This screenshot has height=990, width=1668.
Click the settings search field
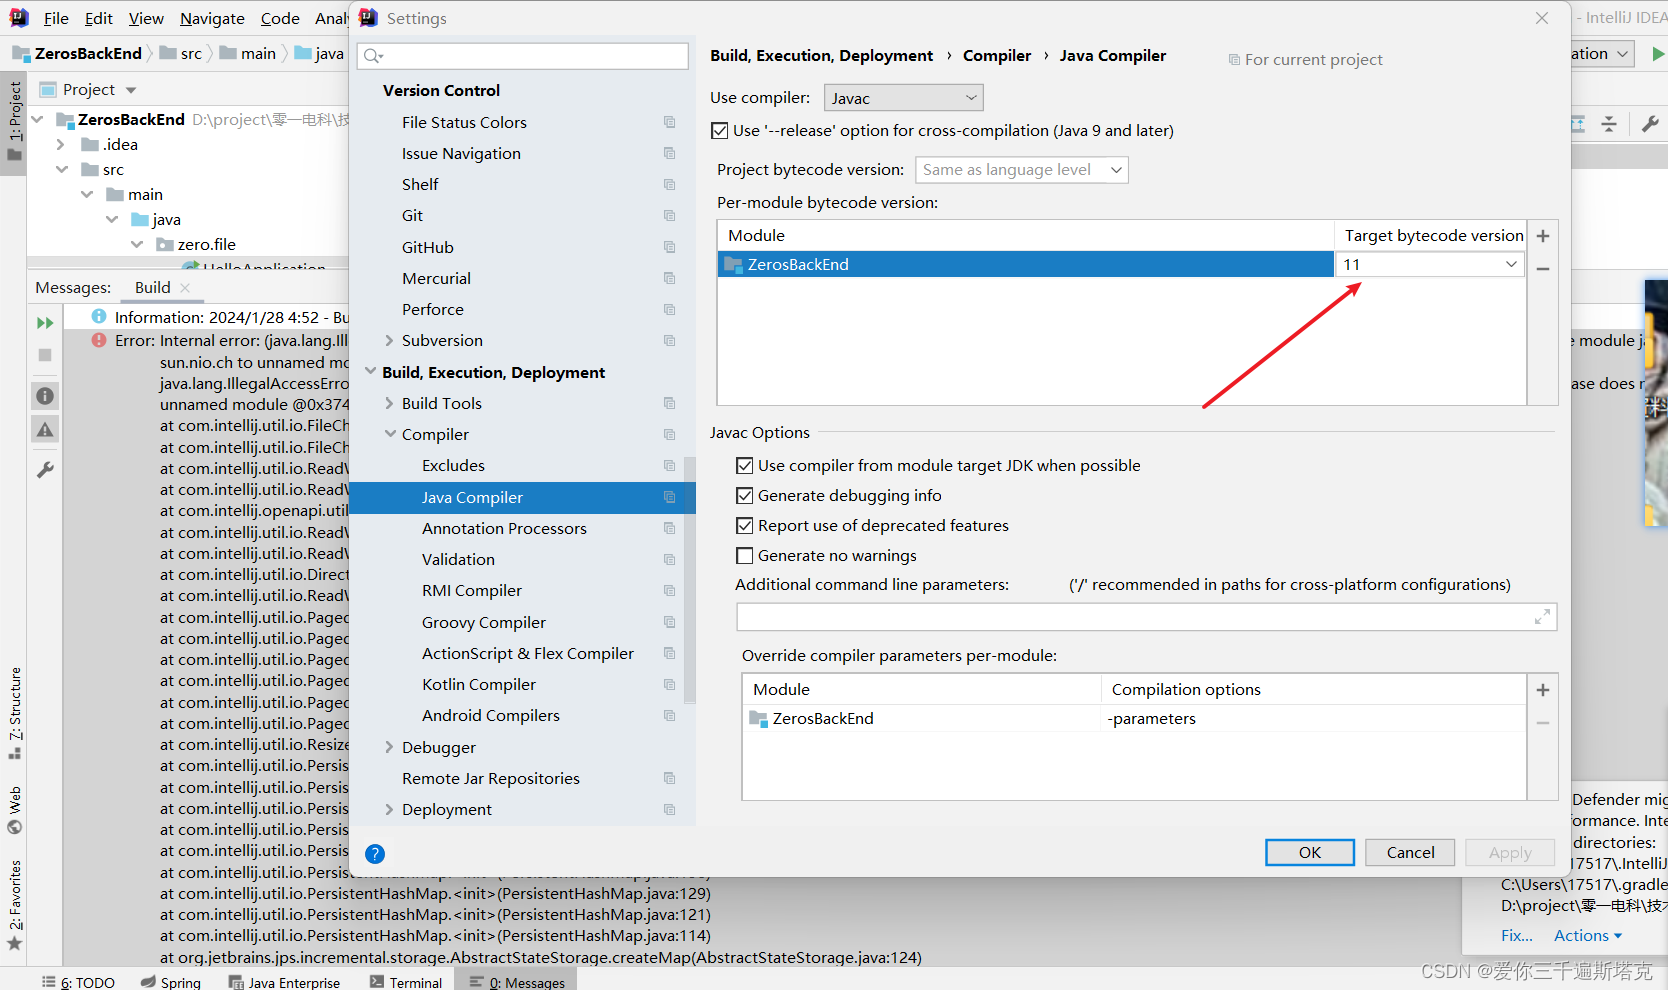point(521,55)
